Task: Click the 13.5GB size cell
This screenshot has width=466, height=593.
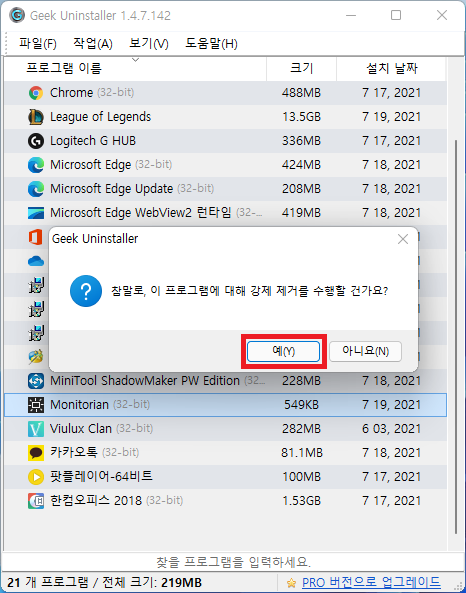Action: click(x=301, y=117)
